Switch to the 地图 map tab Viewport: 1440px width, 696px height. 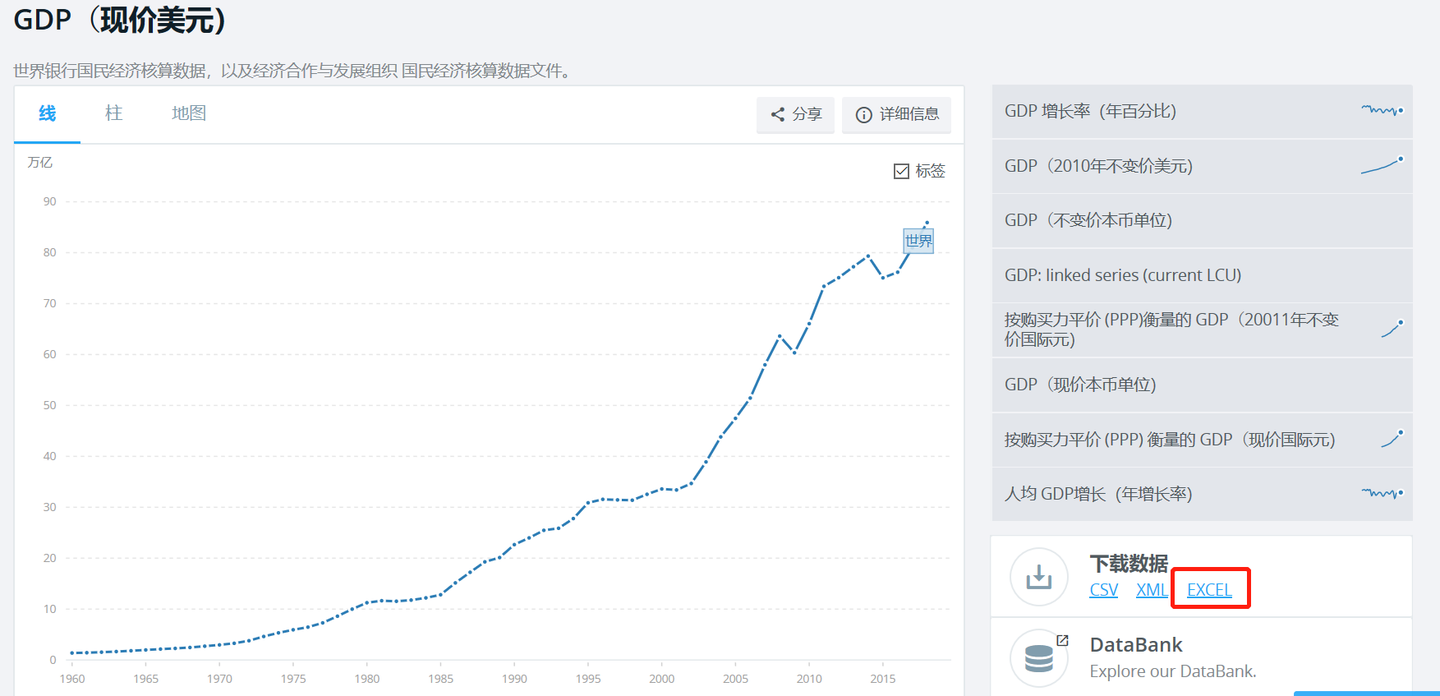pyautogui.click(x=189, y=113)
